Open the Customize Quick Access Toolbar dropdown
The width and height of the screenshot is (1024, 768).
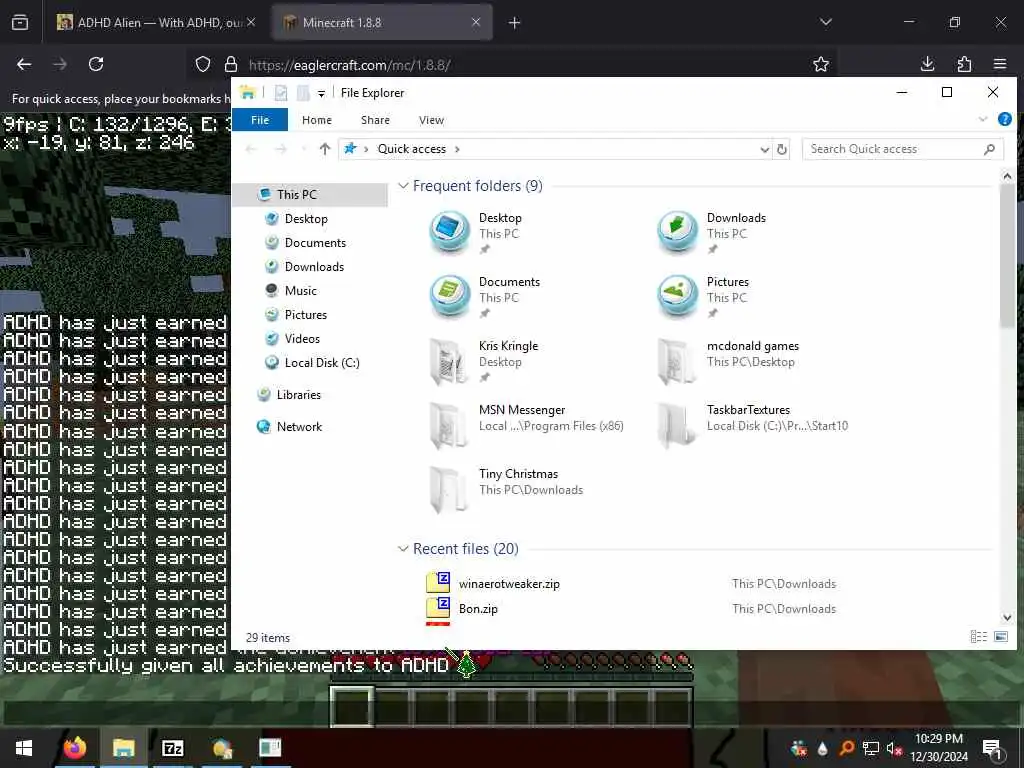[321, 93]
